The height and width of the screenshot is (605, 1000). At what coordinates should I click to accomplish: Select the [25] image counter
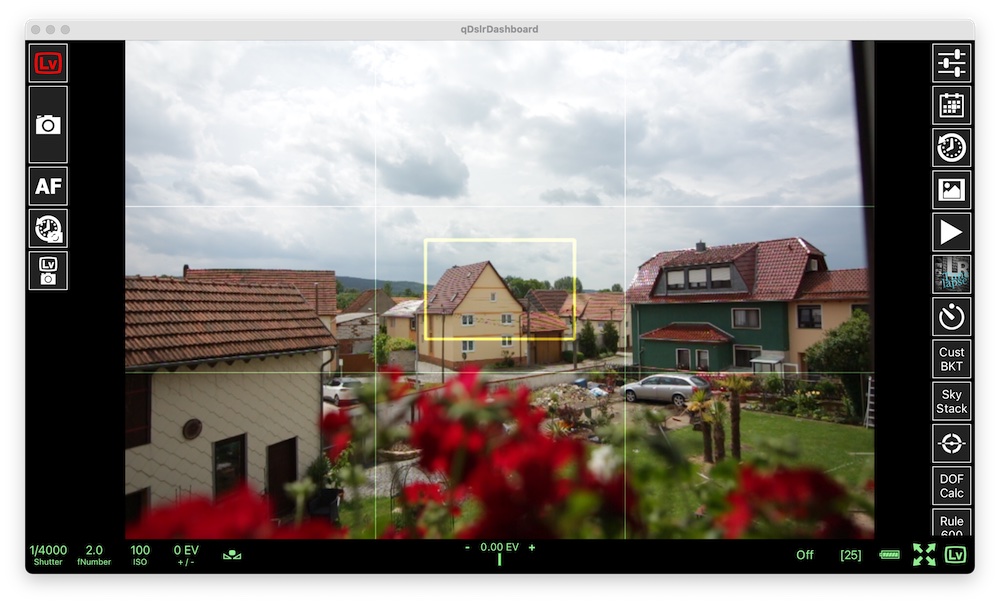coord(850,553)
